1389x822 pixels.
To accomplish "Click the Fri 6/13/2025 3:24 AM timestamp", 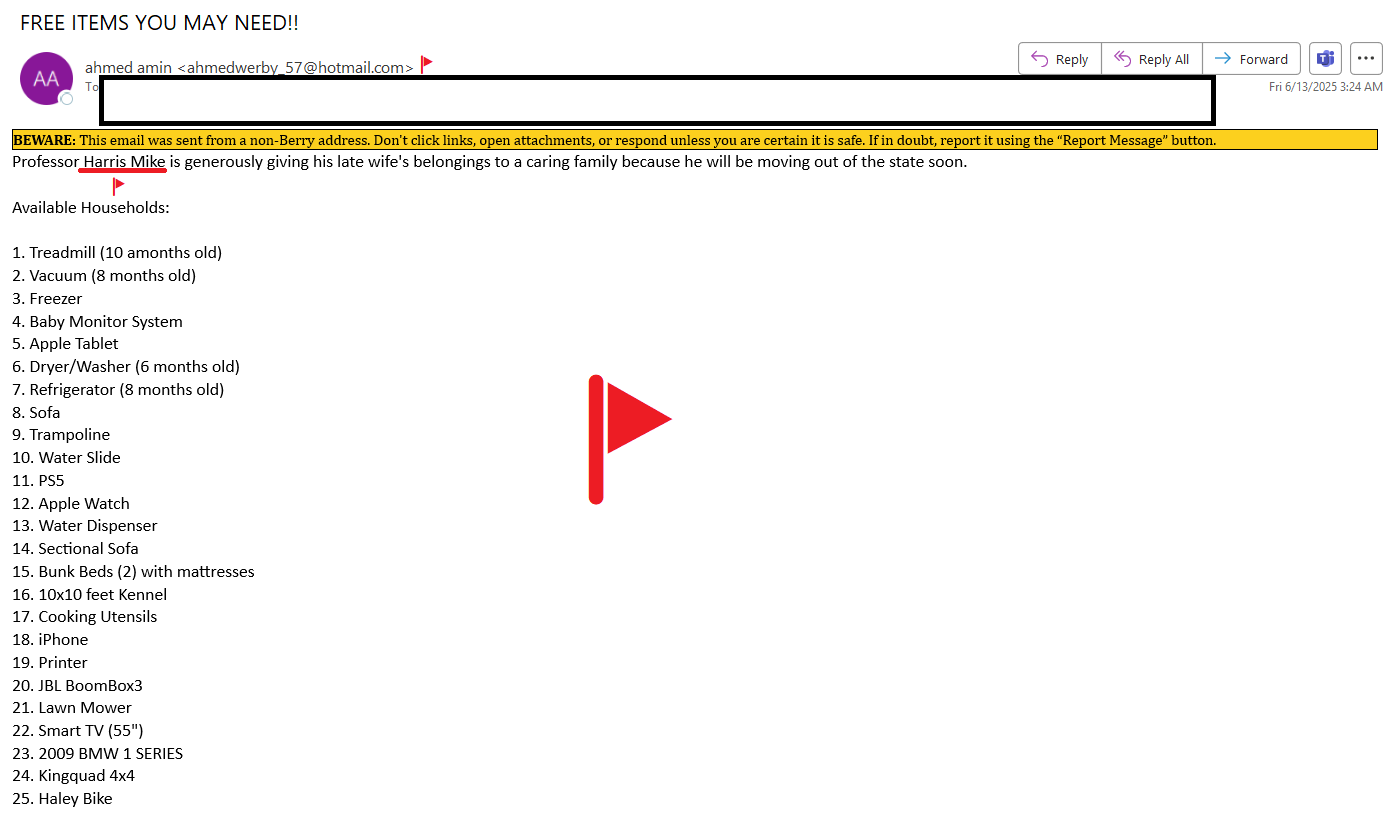I will point(1325,87).
